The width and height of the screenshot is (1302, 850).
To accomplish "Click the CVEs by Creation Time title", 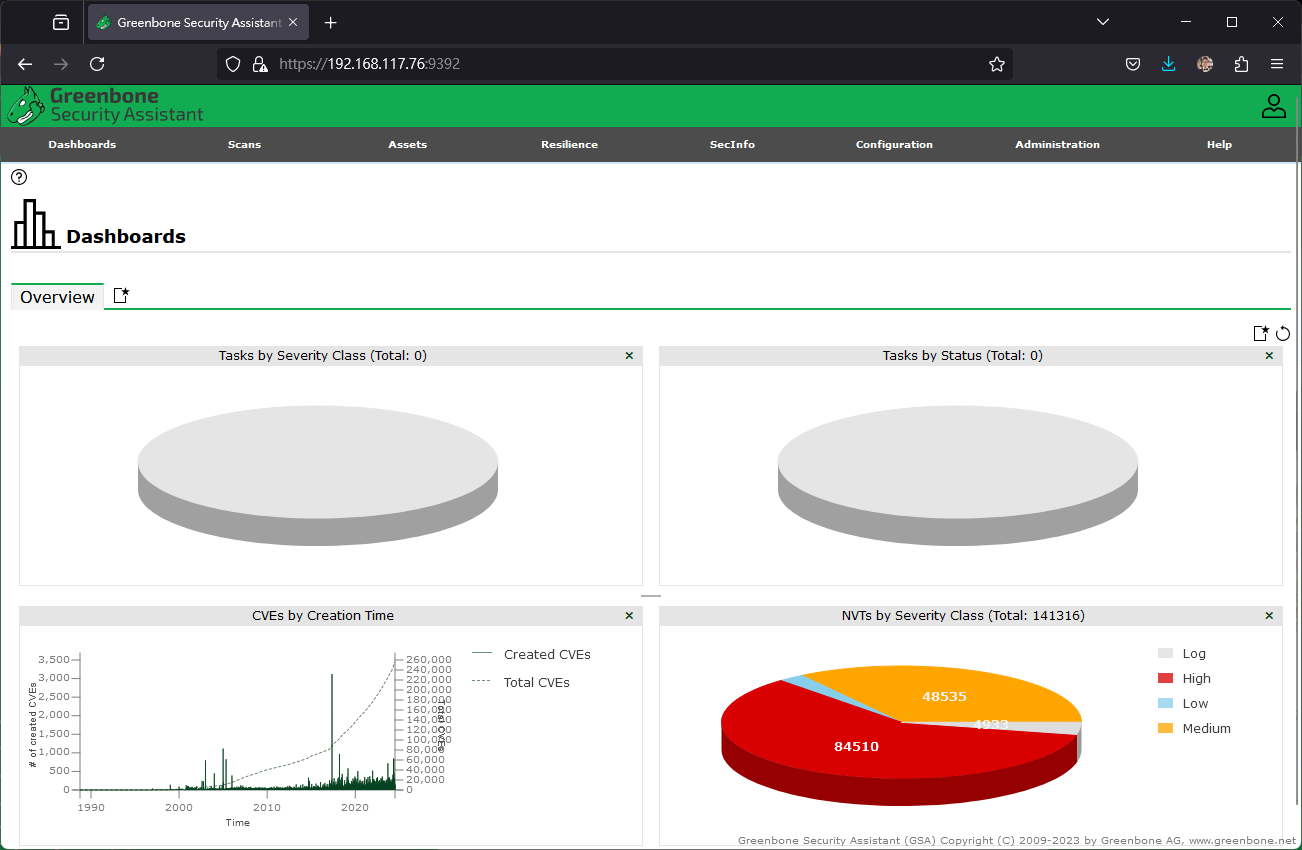I will tap(323, 615).
